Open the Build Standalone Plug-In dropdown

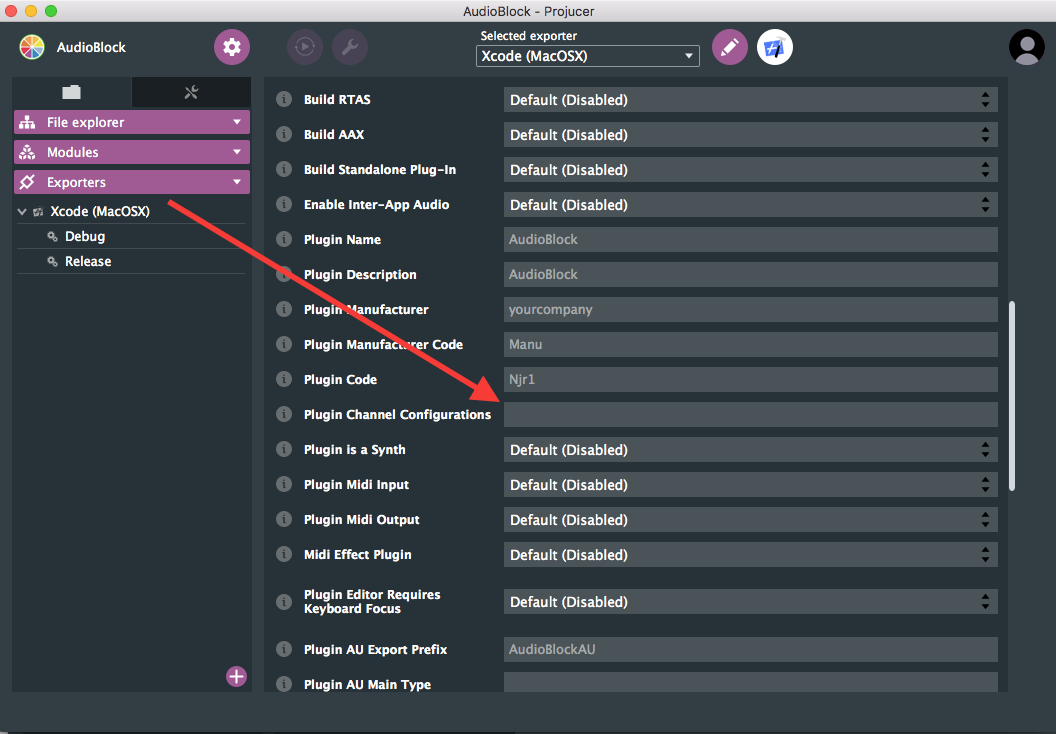(750, 170)
